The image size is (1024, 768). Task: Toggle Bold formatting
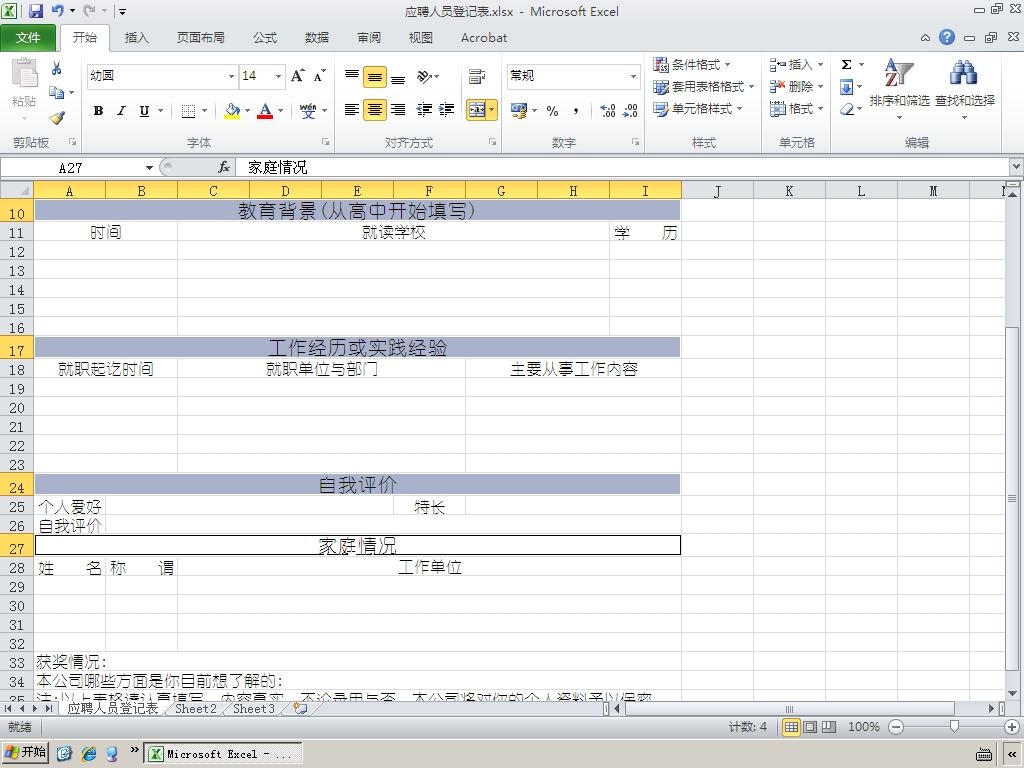coord(98,110)
